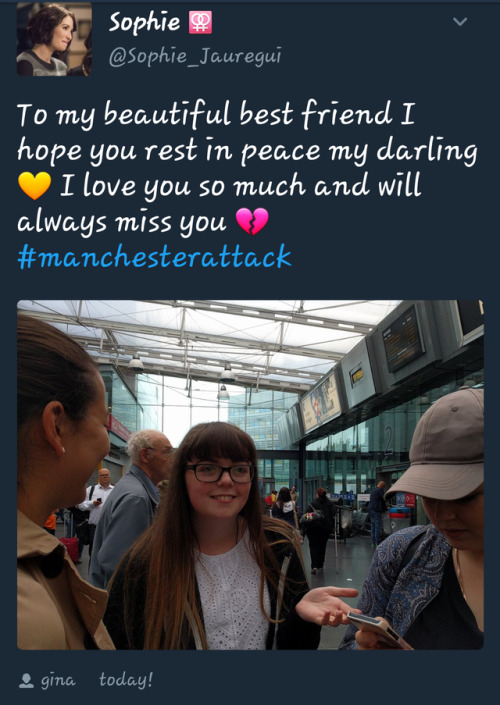The image size is (500, 705).
Task: Click the advertisement billboard in the photo
Action: click(x=321, y=401)
